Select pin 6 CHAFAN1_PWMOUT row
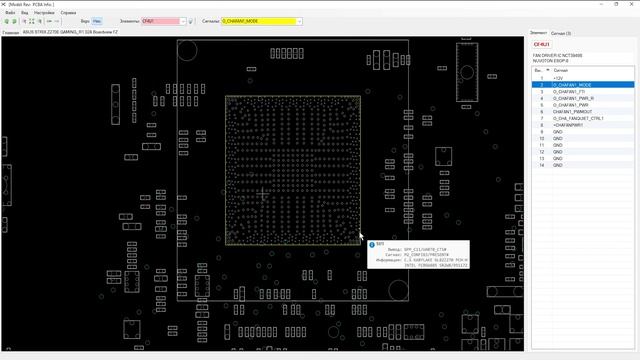Viewport: 640px width, 360px height. click(583, 111)
